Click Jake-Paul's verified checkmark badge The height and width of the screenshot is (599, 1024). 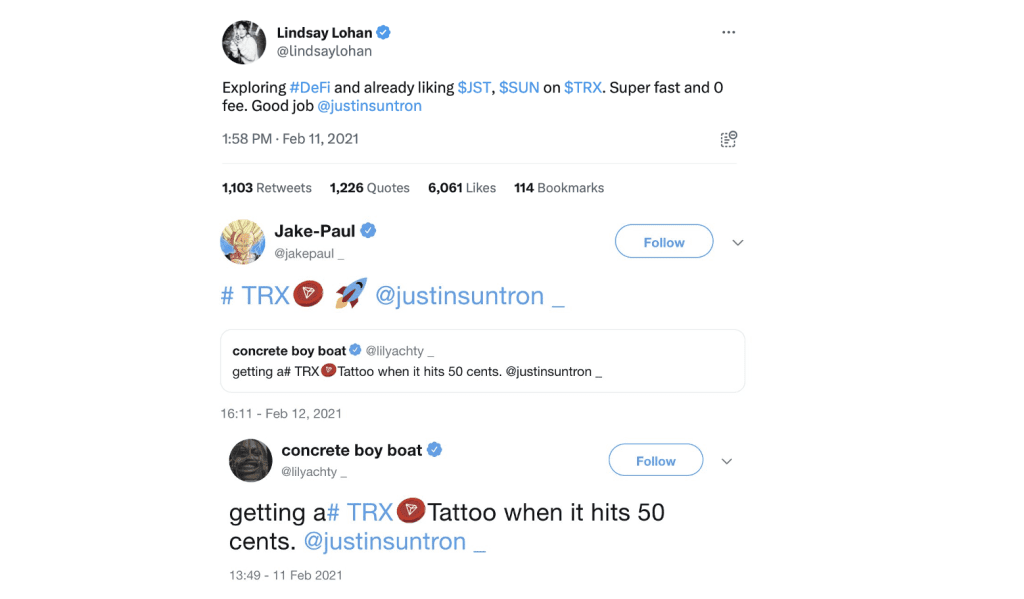point(368,231)
